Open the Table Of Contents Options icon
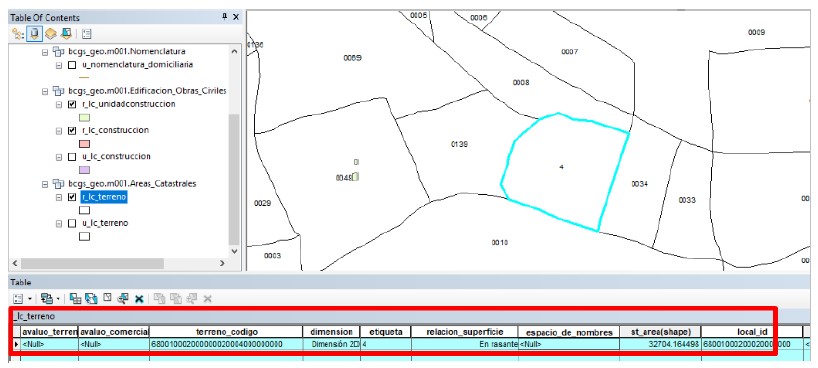Image resolution: width=818 pixels, height=368 pixels. pos(87,34)
